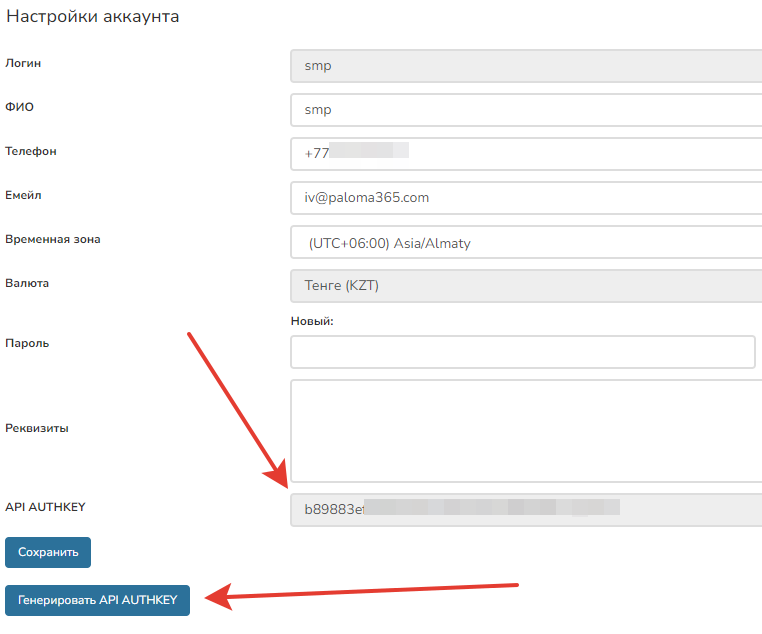Click the Емейл field with iv@paloma365.com

pyautogui.click(x=525, y=198)
